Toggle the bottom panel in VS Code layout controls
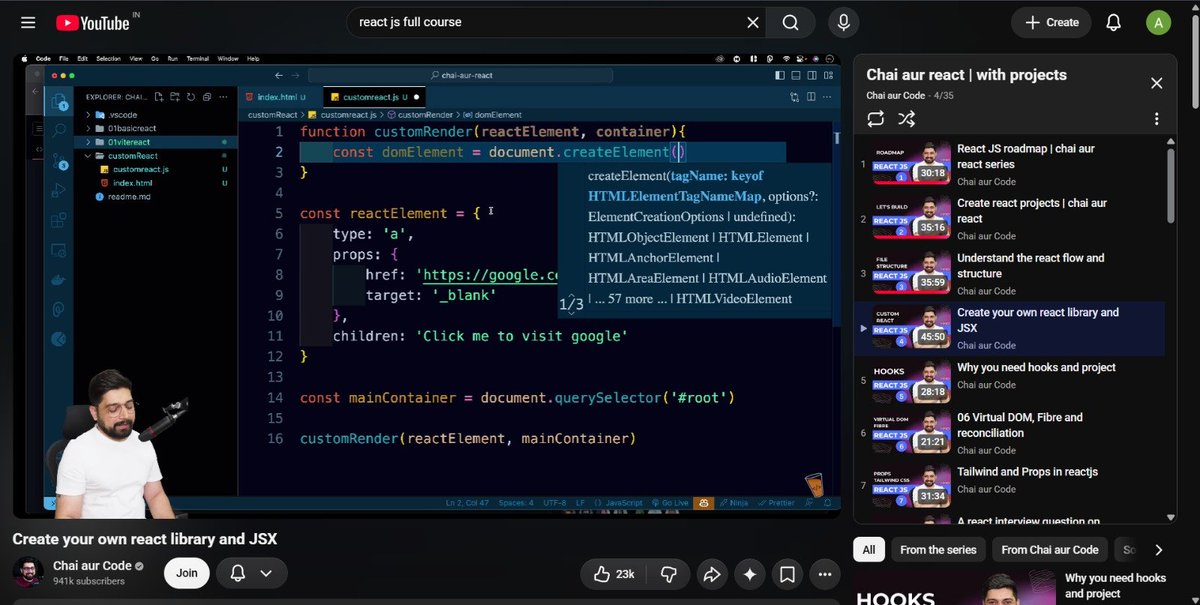 (x=794, y=75)
